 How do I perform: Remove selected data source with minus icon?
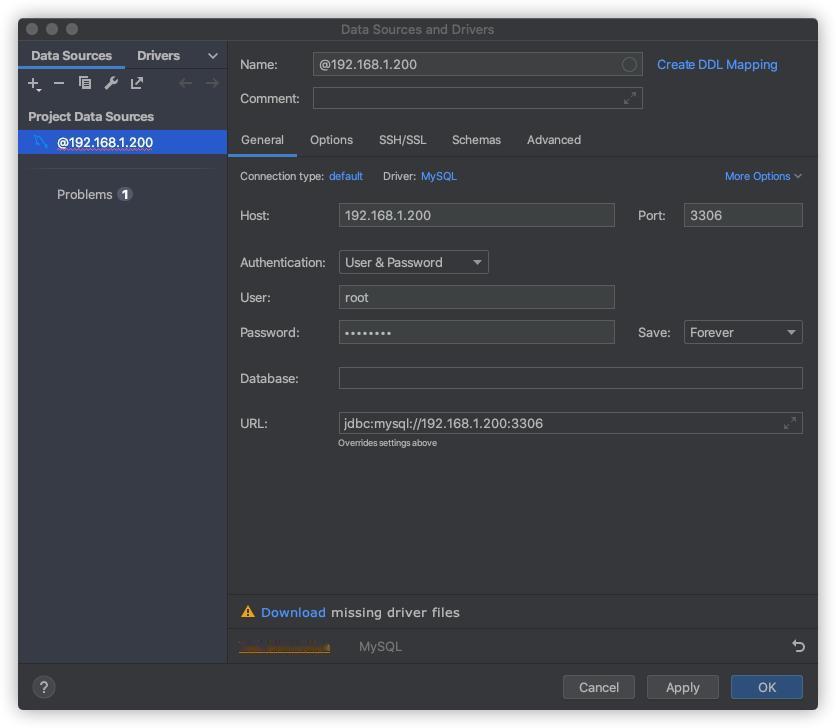59,83
